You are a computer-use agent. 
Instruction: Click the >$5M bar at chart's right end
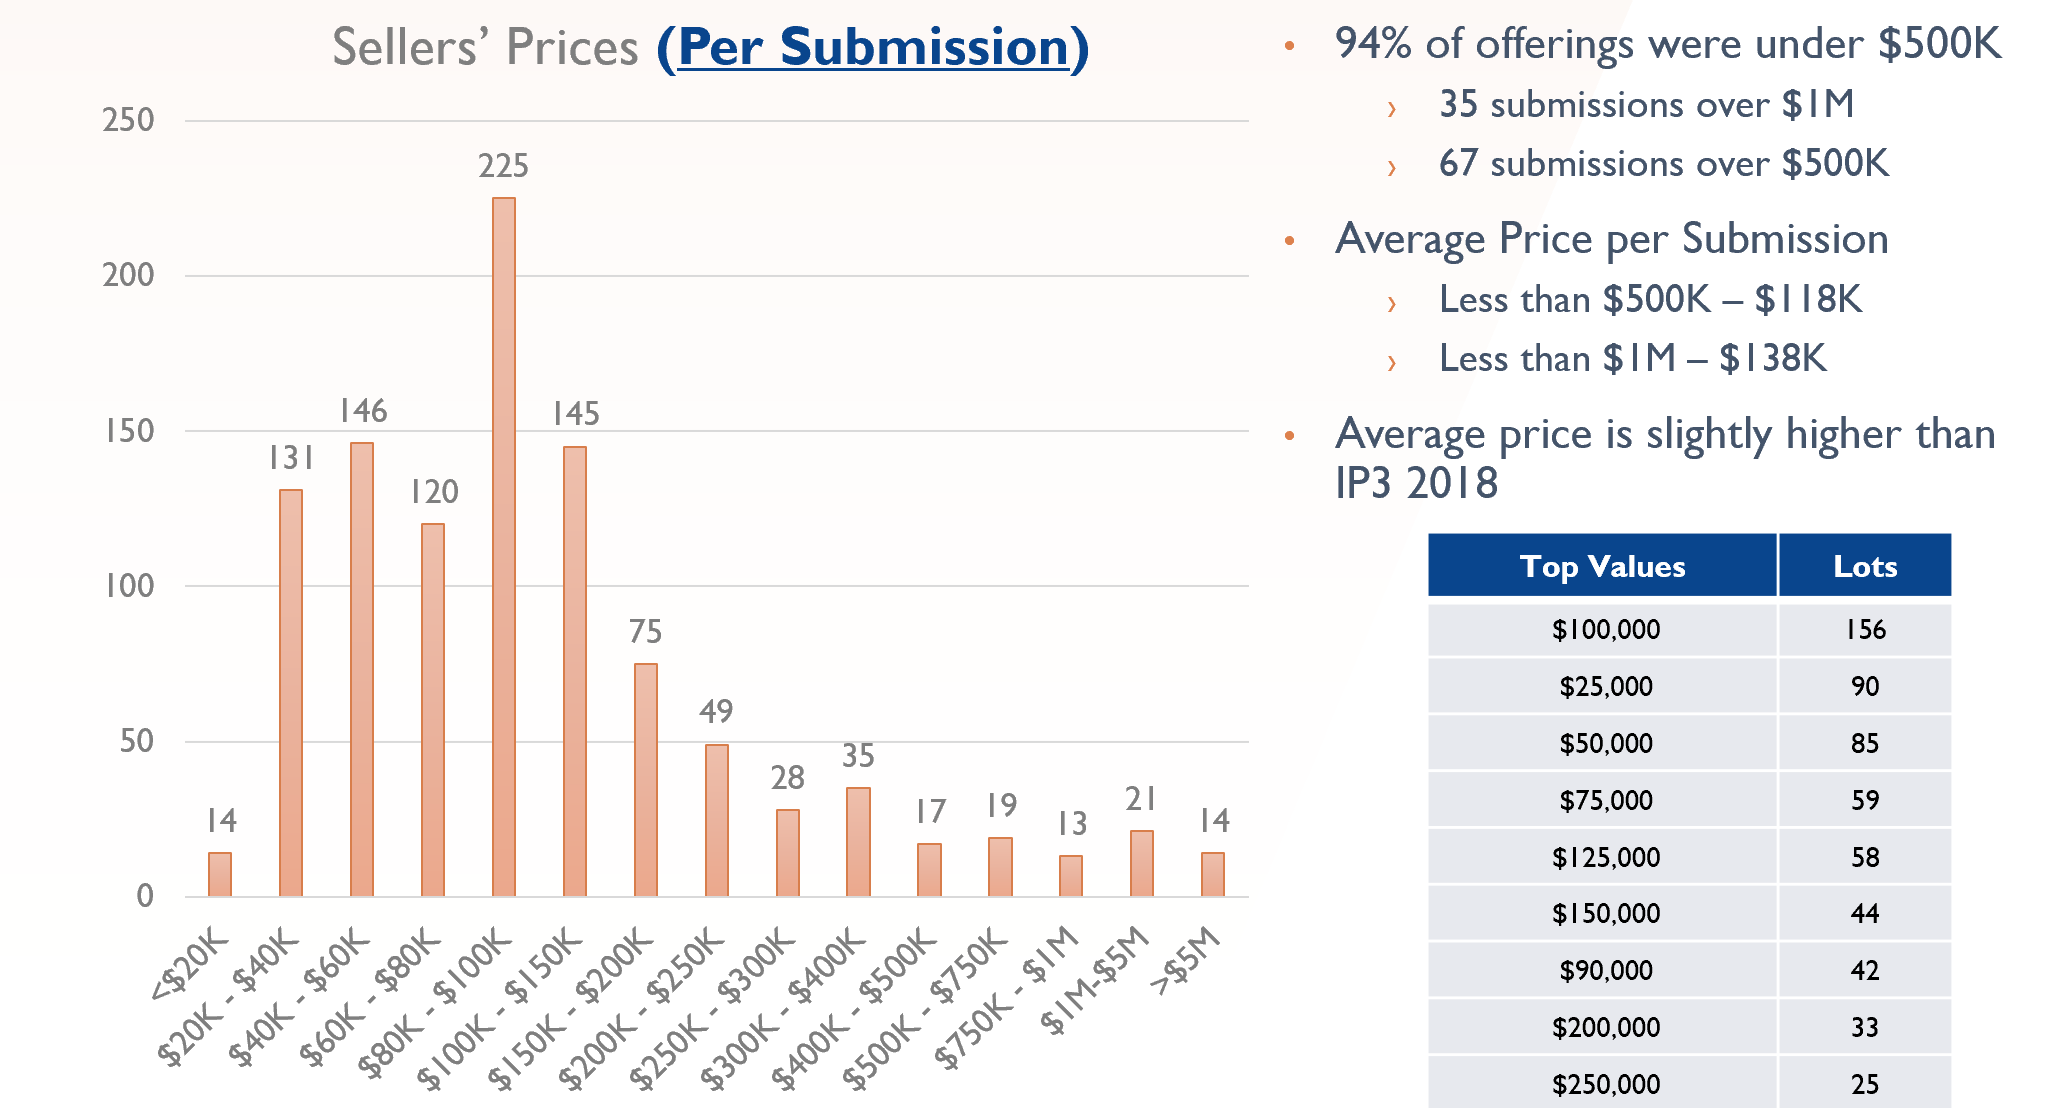pyautogui.click(x=1213, y=874)
